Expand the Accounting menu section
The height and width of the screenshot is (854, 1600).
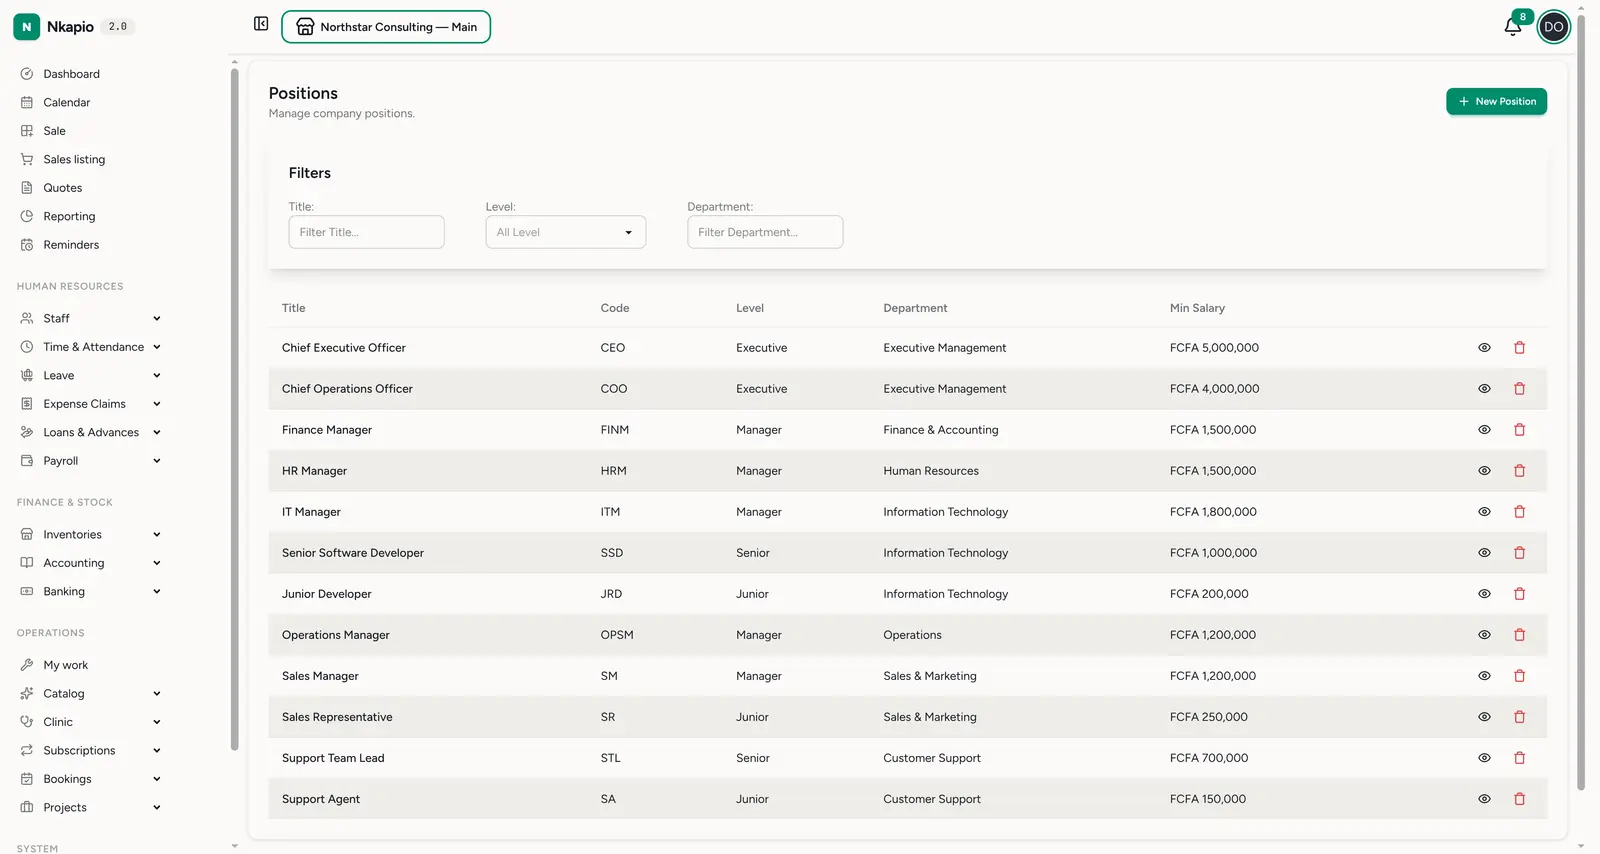[90, 563]
